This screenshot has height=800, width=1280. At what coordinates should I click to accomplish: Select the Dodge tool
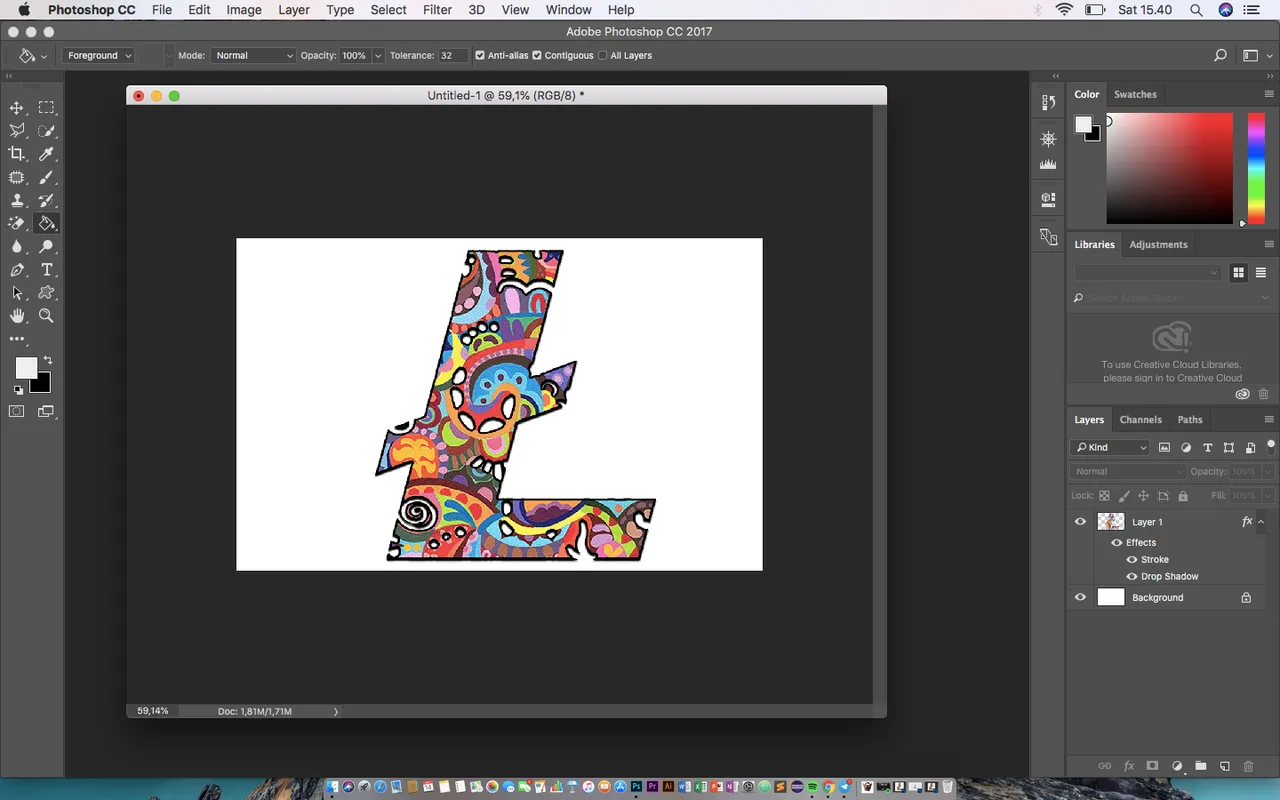tap(46, 246)
